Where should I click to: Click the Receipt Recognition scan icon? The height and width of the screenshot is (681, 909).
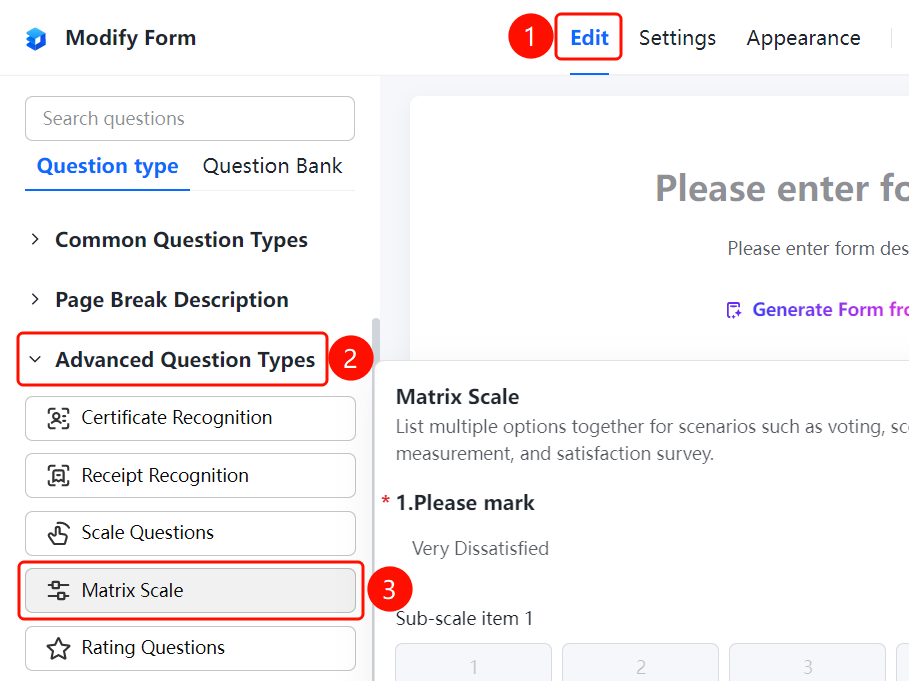(x=58, y=476)
